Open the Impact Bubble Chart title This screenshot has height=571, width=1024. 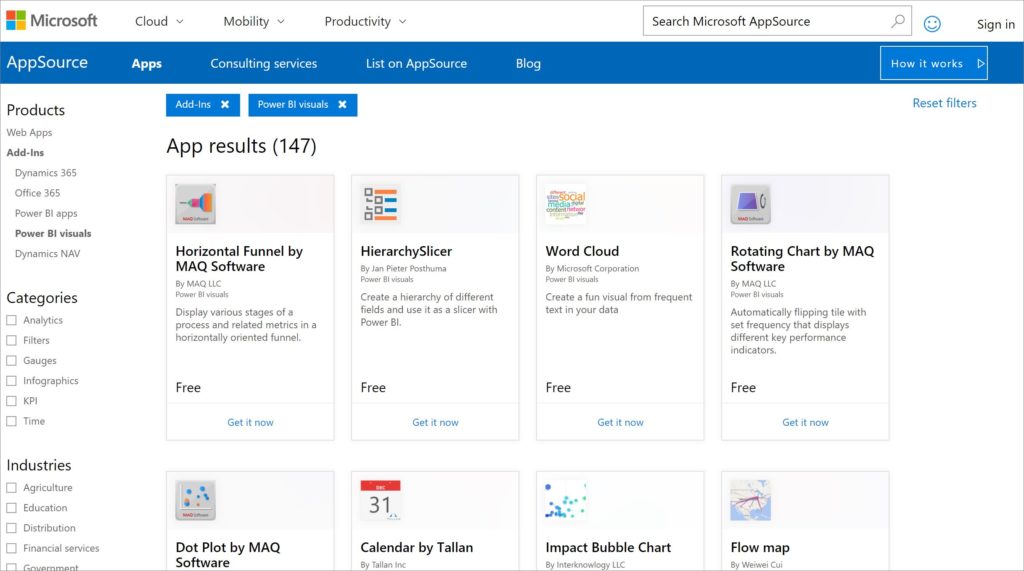point(608,547)
